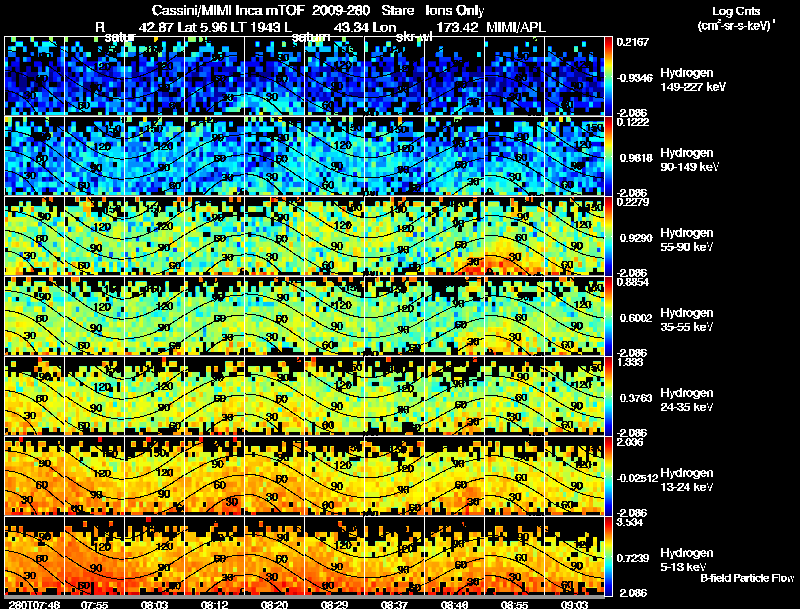Screen dimensions: 800x609
Task: Click the "Hydrogen 55-90 keV" row label
Action: (687, 240)
